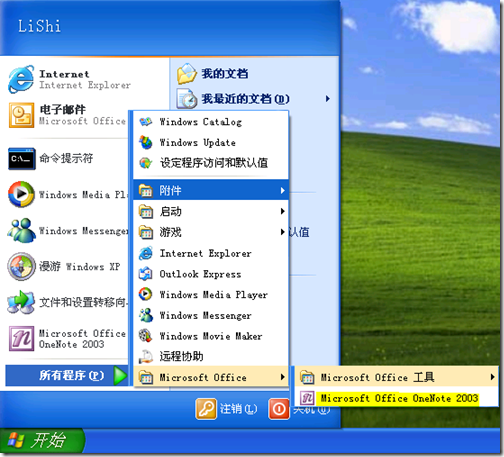Choose Outlook Express menu entry

[211, 274]
